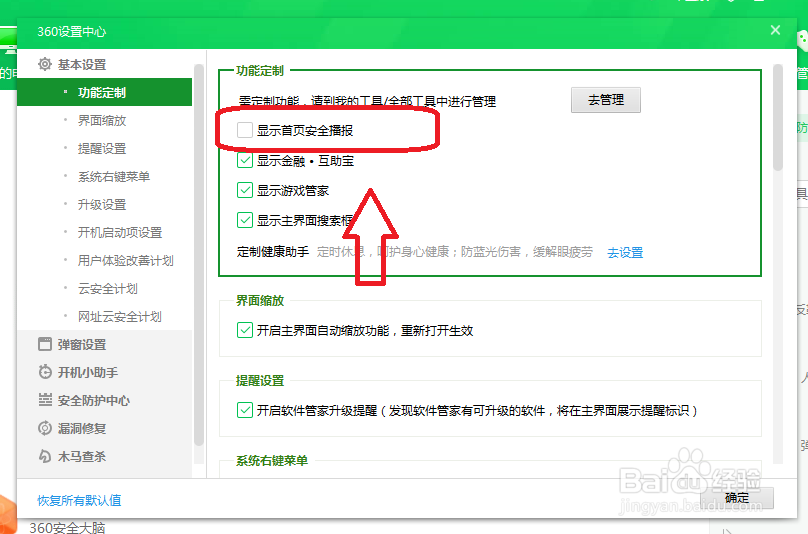Confirm settings with 确定 button
808x534 pixels.
737,498
